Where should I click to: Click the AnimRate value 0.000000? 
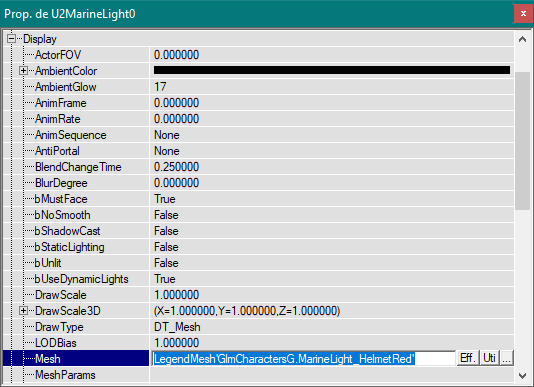[176, 119]
